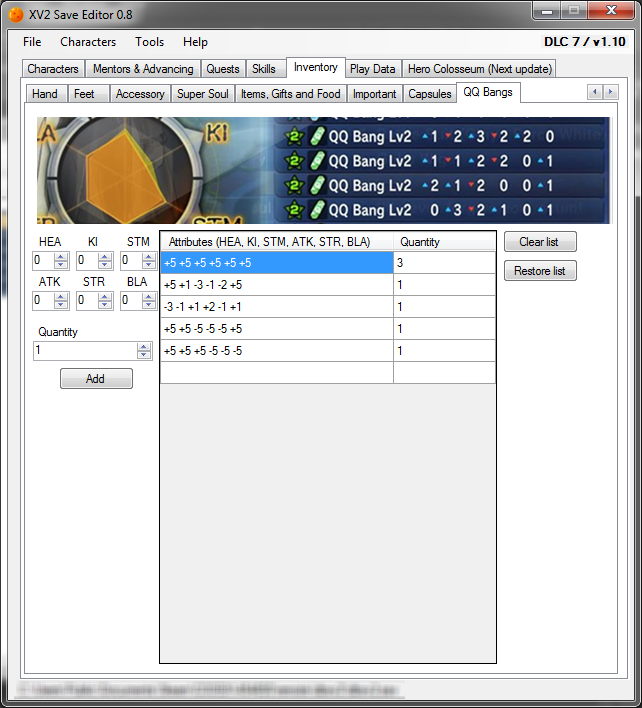Increase the BLA value with up arrow

pyautogui.click(x=149, y=296)
